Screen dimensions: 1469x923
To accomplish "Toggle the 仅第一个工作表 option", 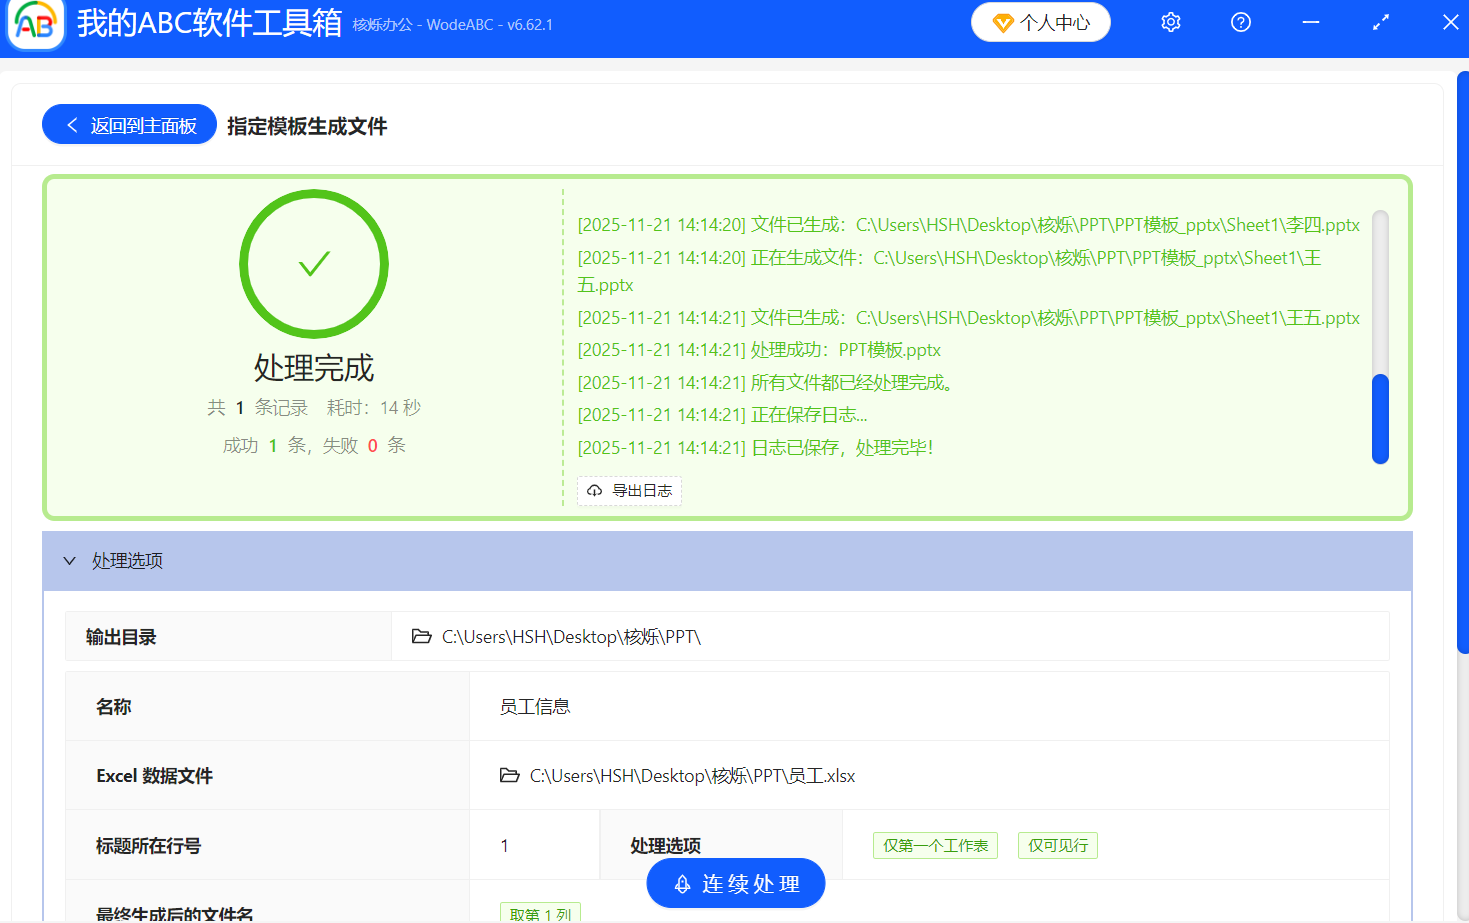I will [934, 845].
